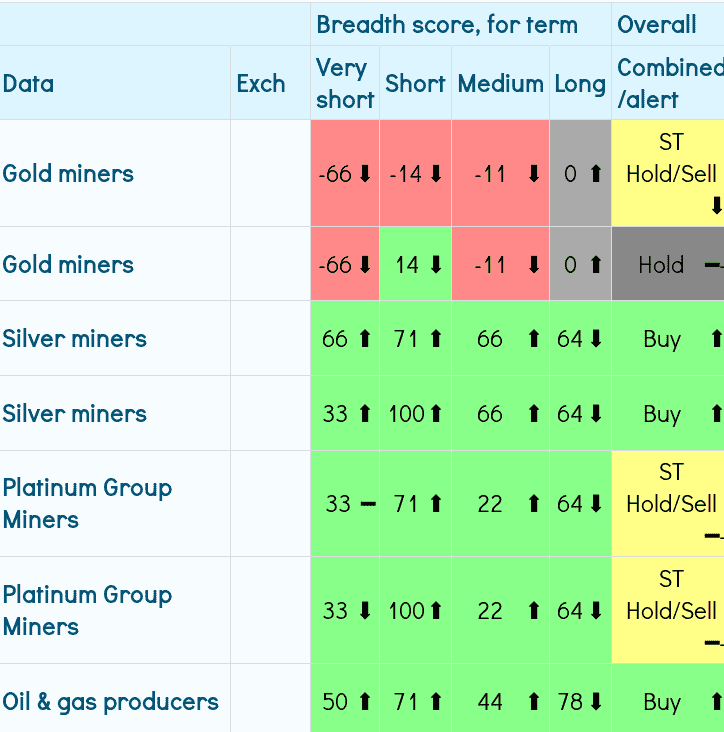
Task: Click the Data column header
Action: click(x=28, y=83)
